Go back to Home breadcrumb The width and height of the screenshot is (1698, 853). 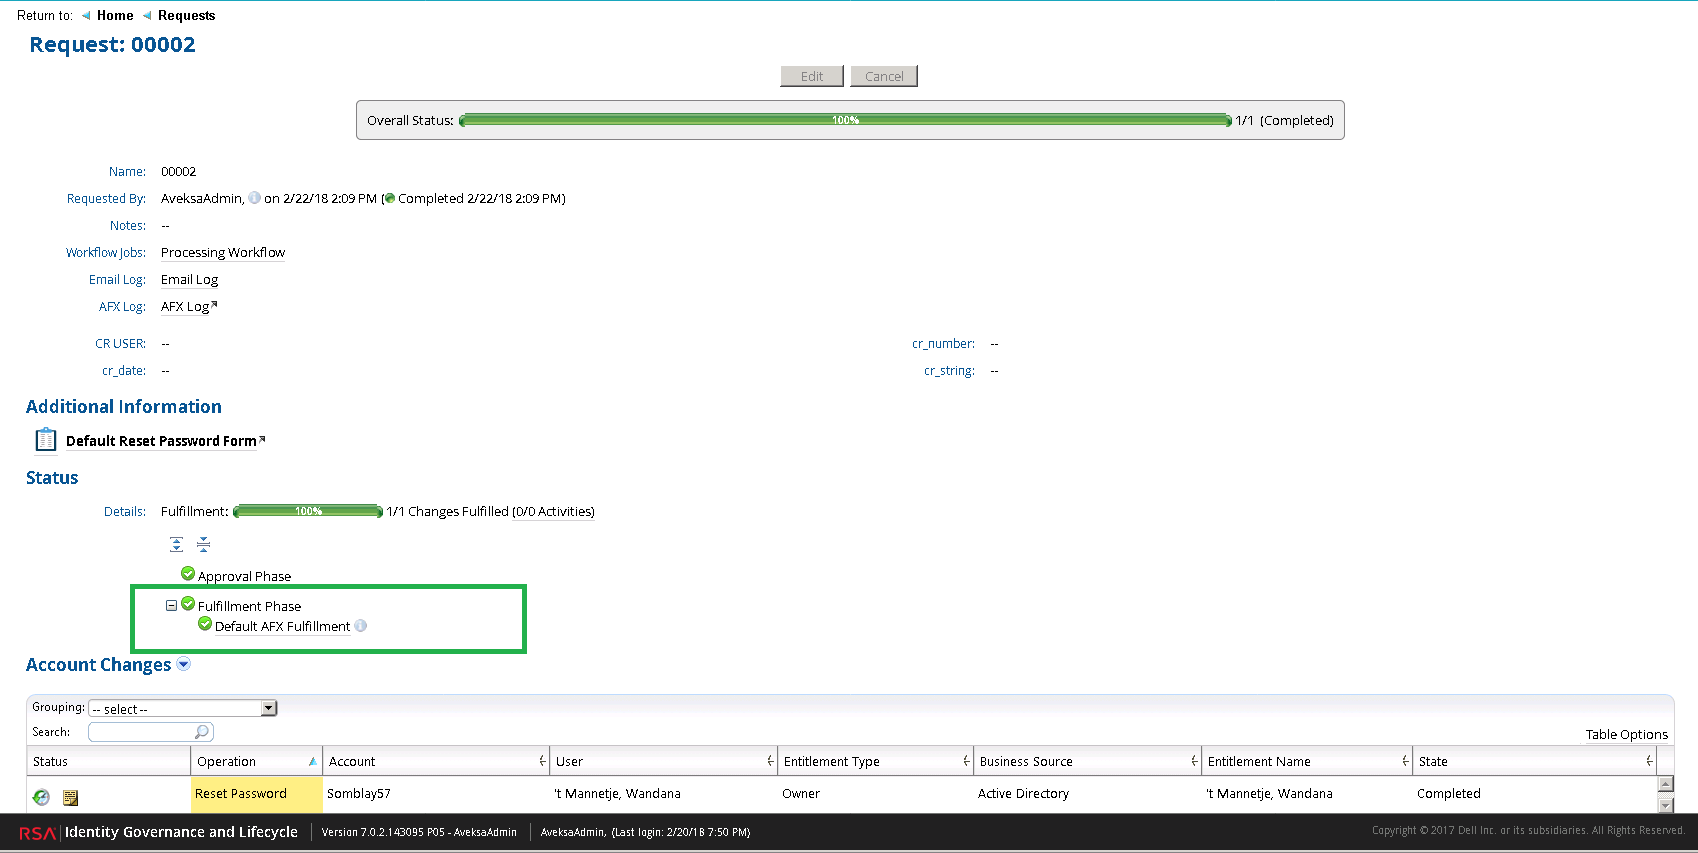coord(115,15)
